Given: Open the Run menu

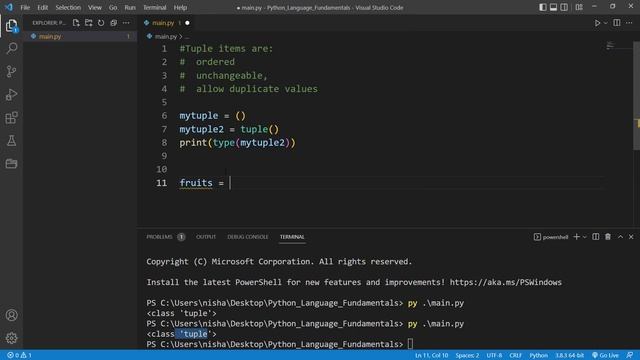Looking at the screenshot, I should click(x=130, y=7).
